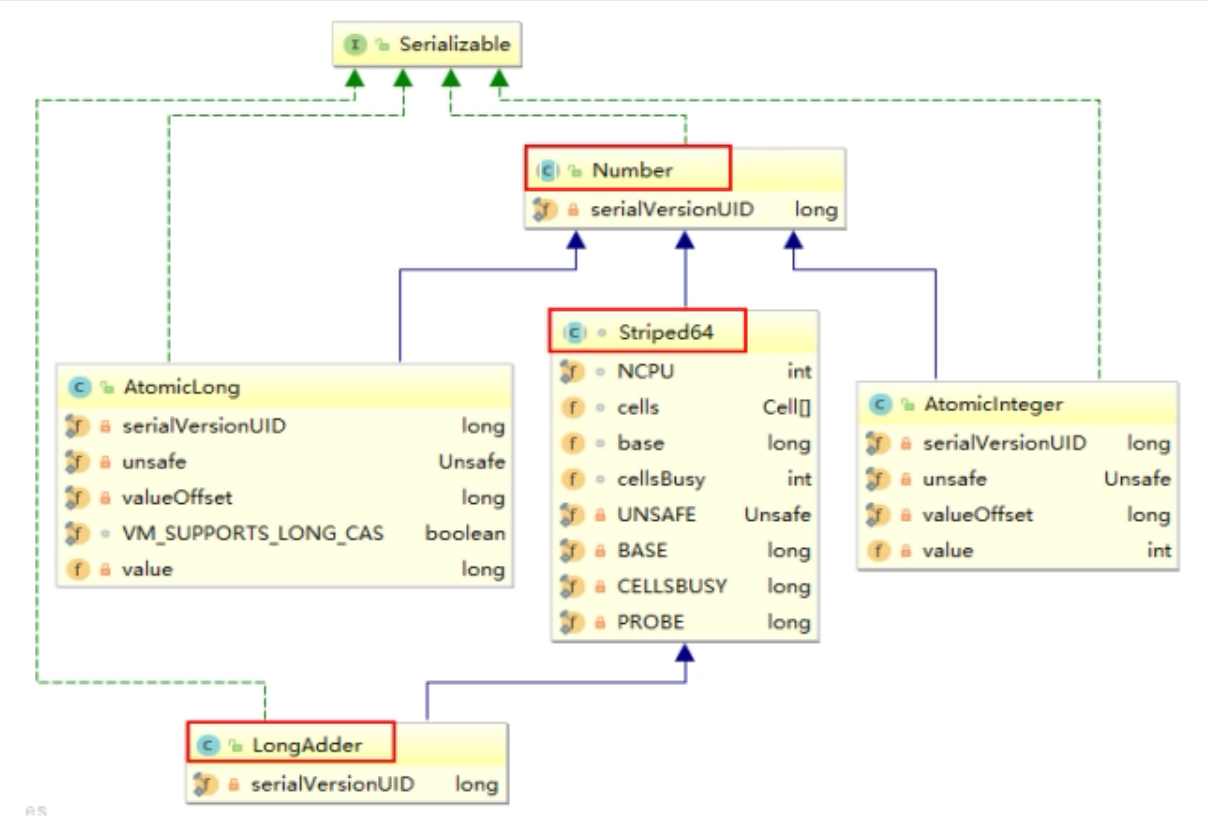Click the AtomicLong class icon
Viewport: 1209px width, 821px height.
(78, 387)
